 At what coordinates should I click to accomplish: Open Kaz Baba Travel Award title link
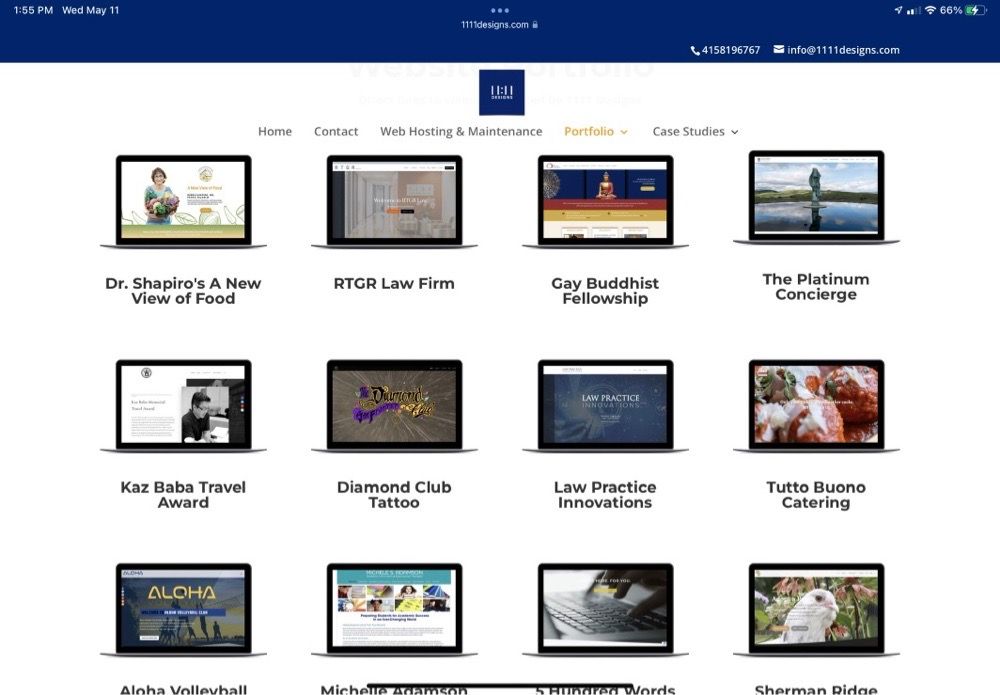coord(183,495)
